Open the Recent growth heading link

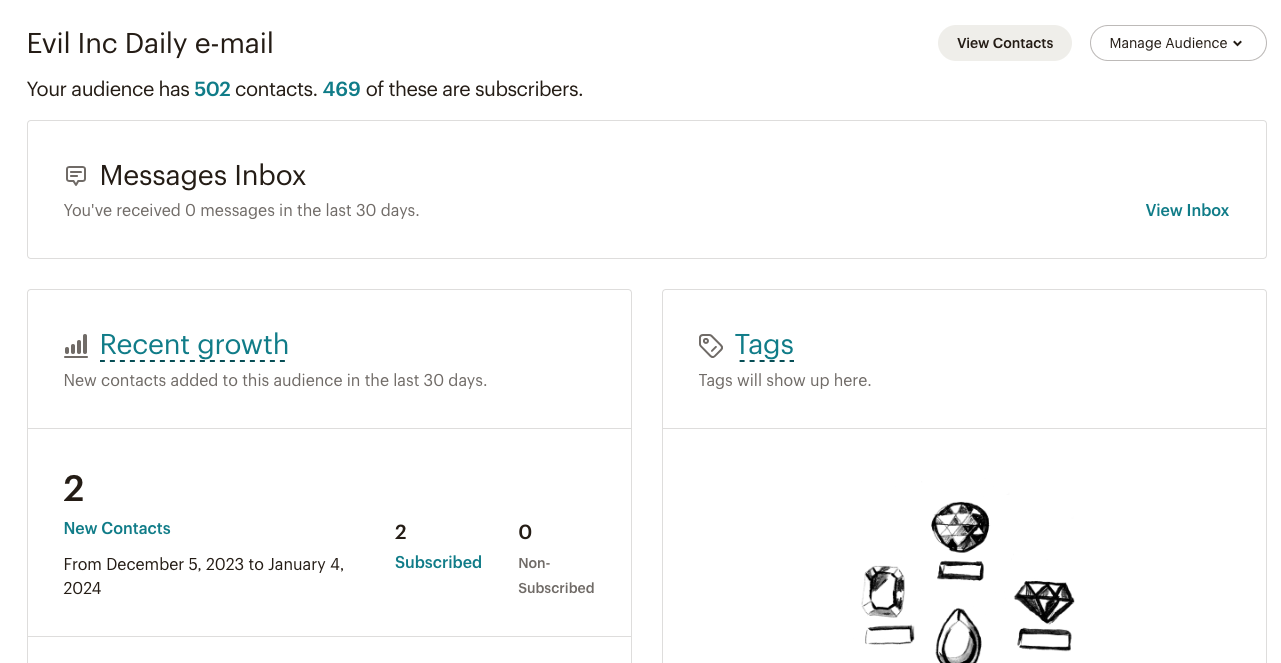point(194,345)
